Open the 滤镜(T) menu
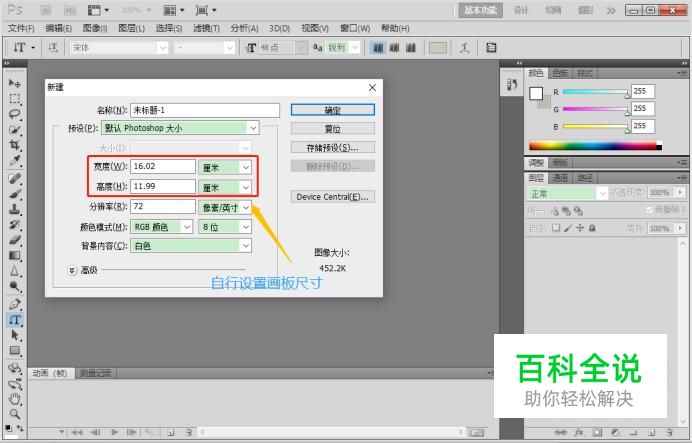Screen dimensions: 692x443 click(206, 28)
